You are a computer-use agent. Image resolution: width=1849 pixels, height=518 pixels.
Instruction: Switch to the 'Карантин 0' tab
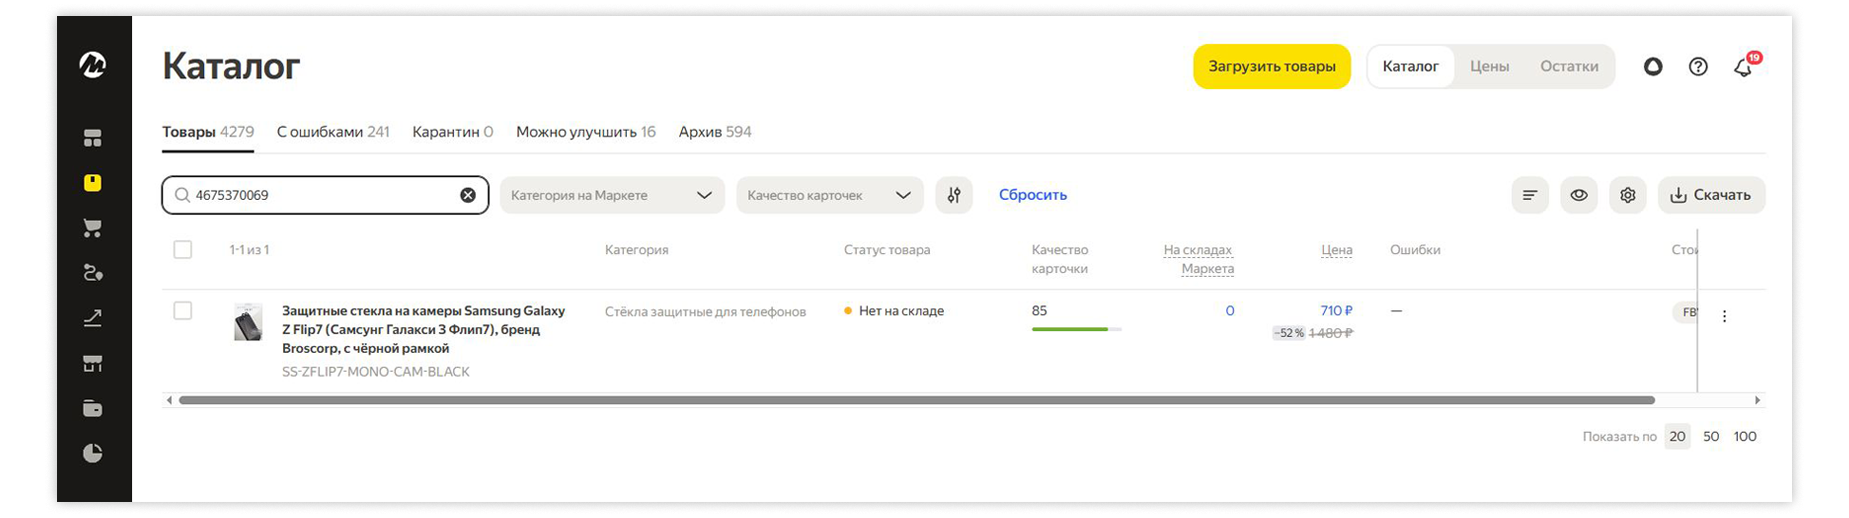[453, 132]
